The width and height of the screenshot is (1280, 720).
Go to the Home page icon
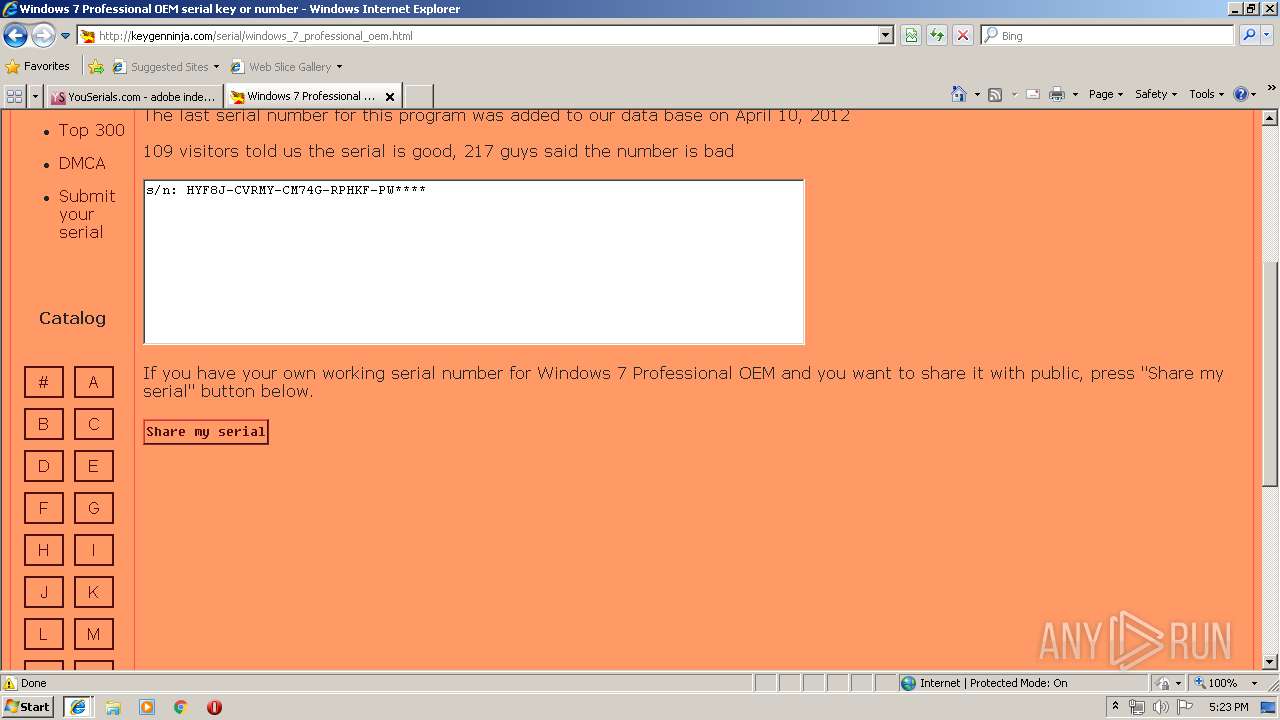point(958,94)
